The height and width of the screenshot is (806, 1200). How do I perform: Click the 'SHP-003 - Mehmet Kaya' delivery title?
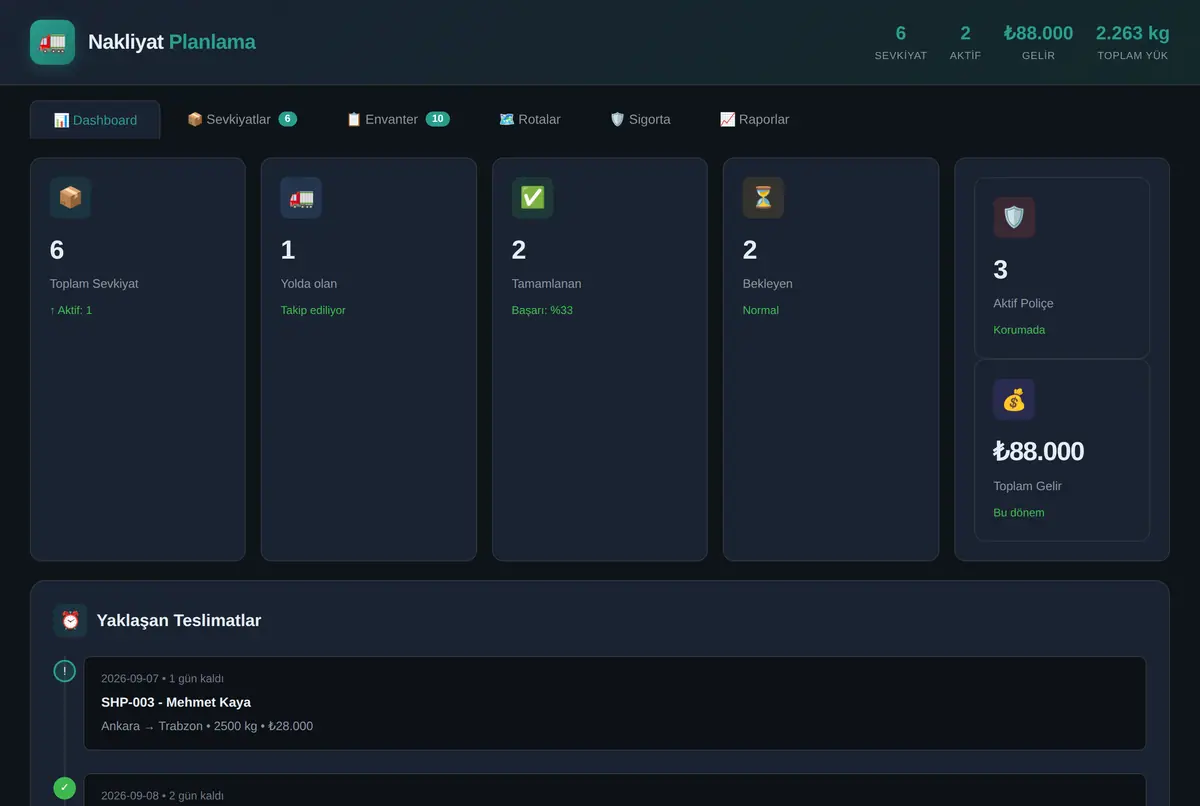176,702
